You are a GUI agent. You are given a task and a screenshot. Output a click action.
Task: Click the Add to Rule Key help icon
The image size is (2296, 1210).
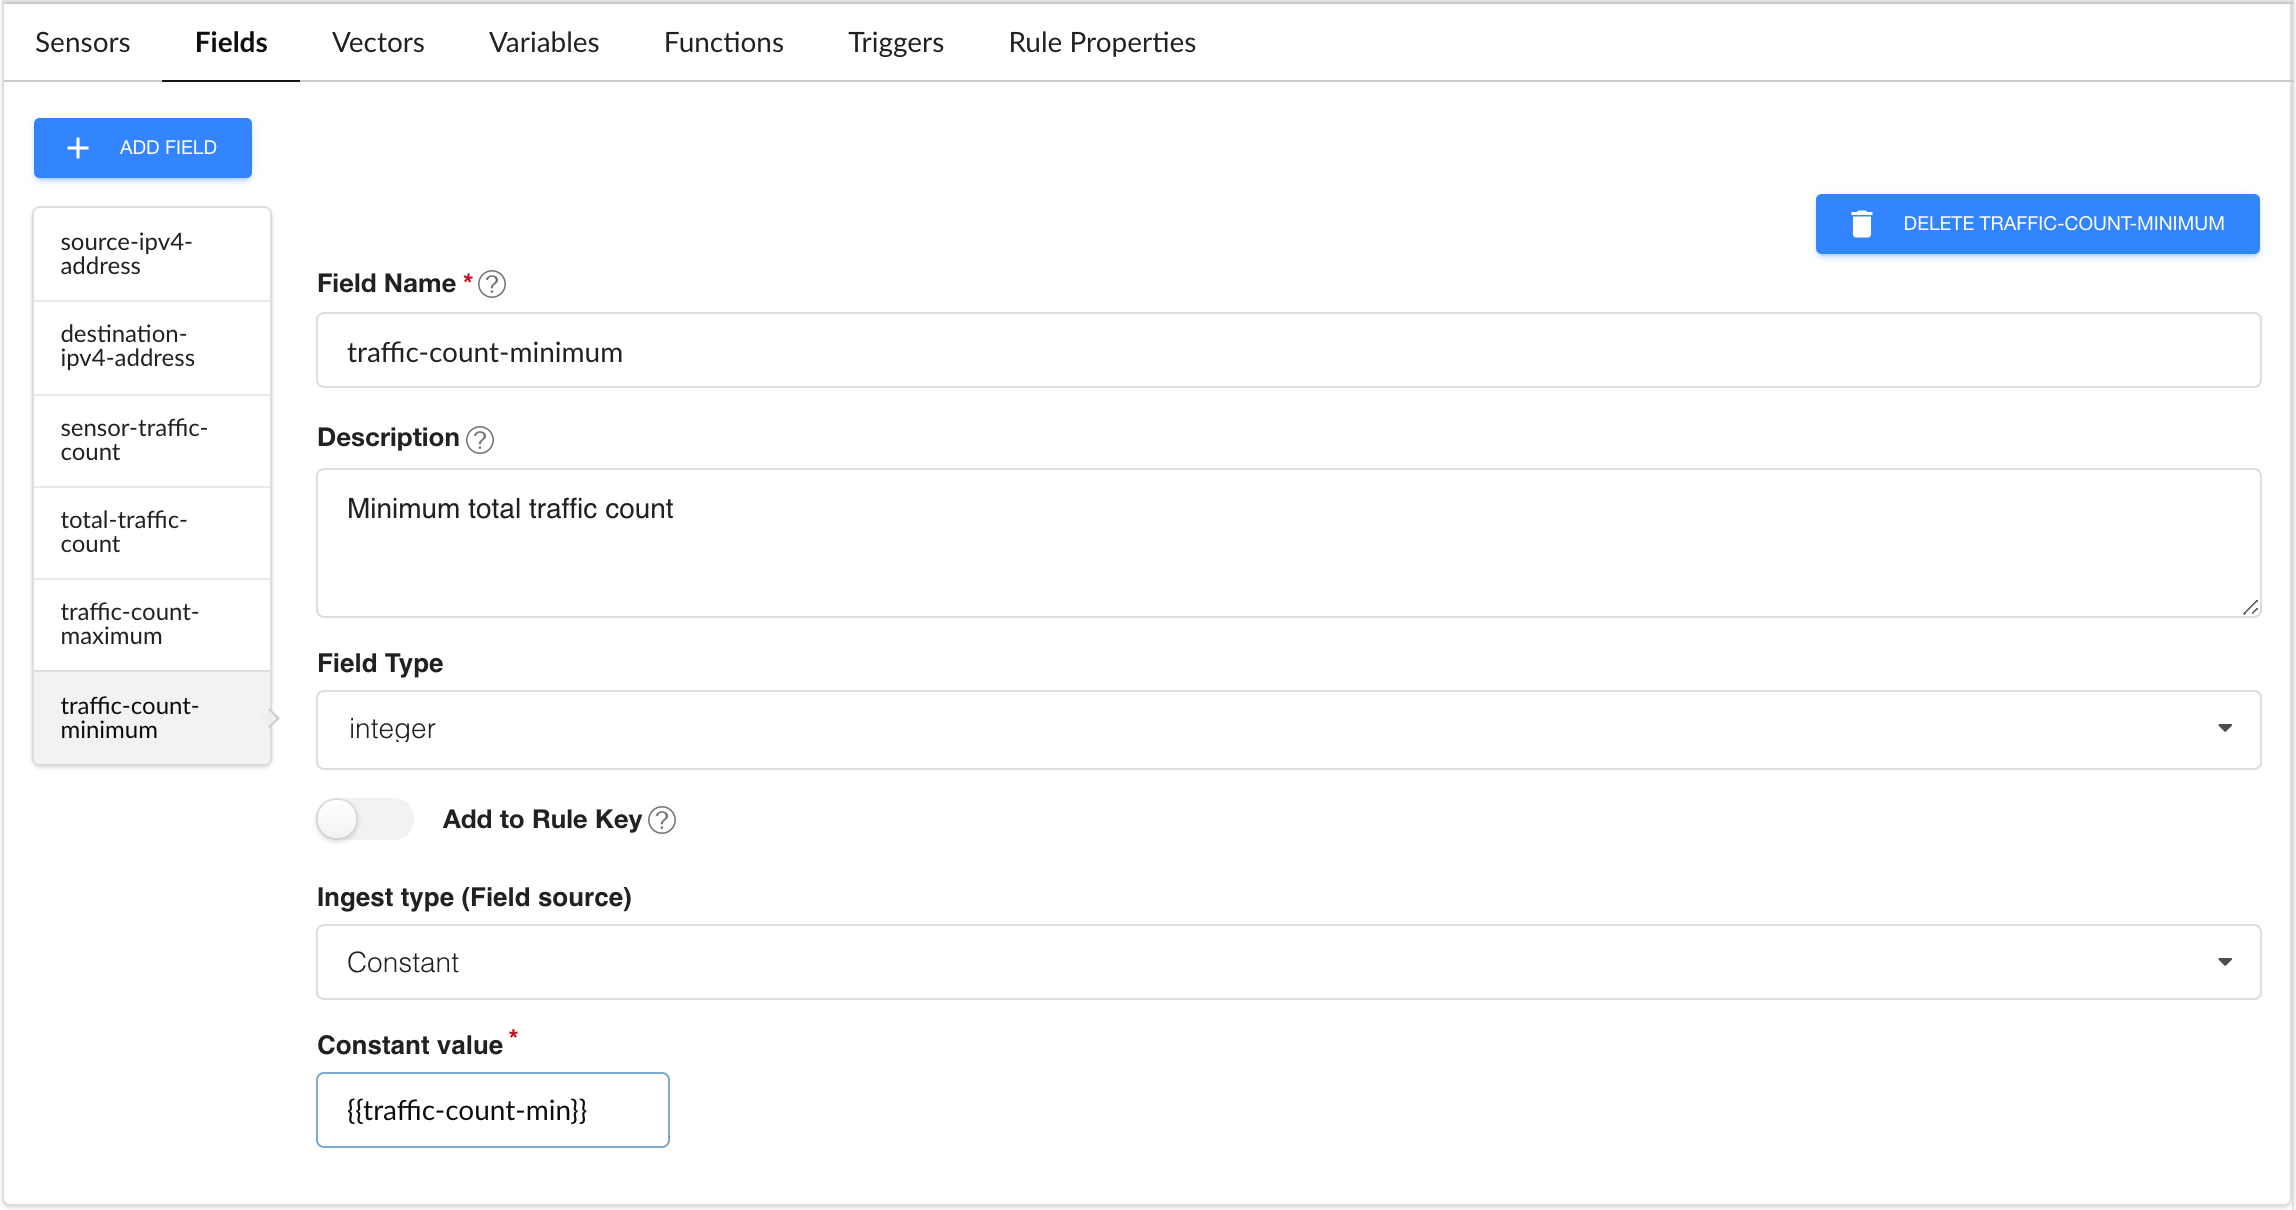(x=662, y=820)
